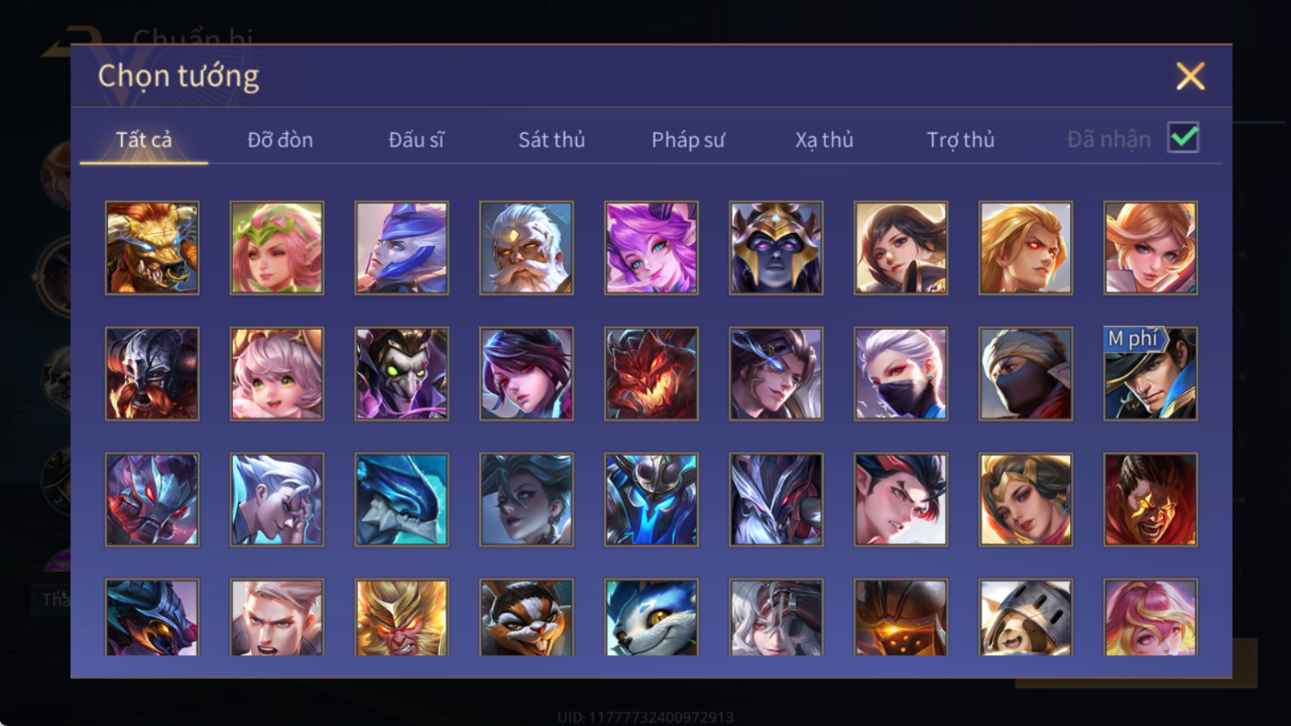Screen dimensions: 1291x726
Task: View the 'Đấu sĩ' hero tab
Action: pyautogui.click(x=416, y=140)
